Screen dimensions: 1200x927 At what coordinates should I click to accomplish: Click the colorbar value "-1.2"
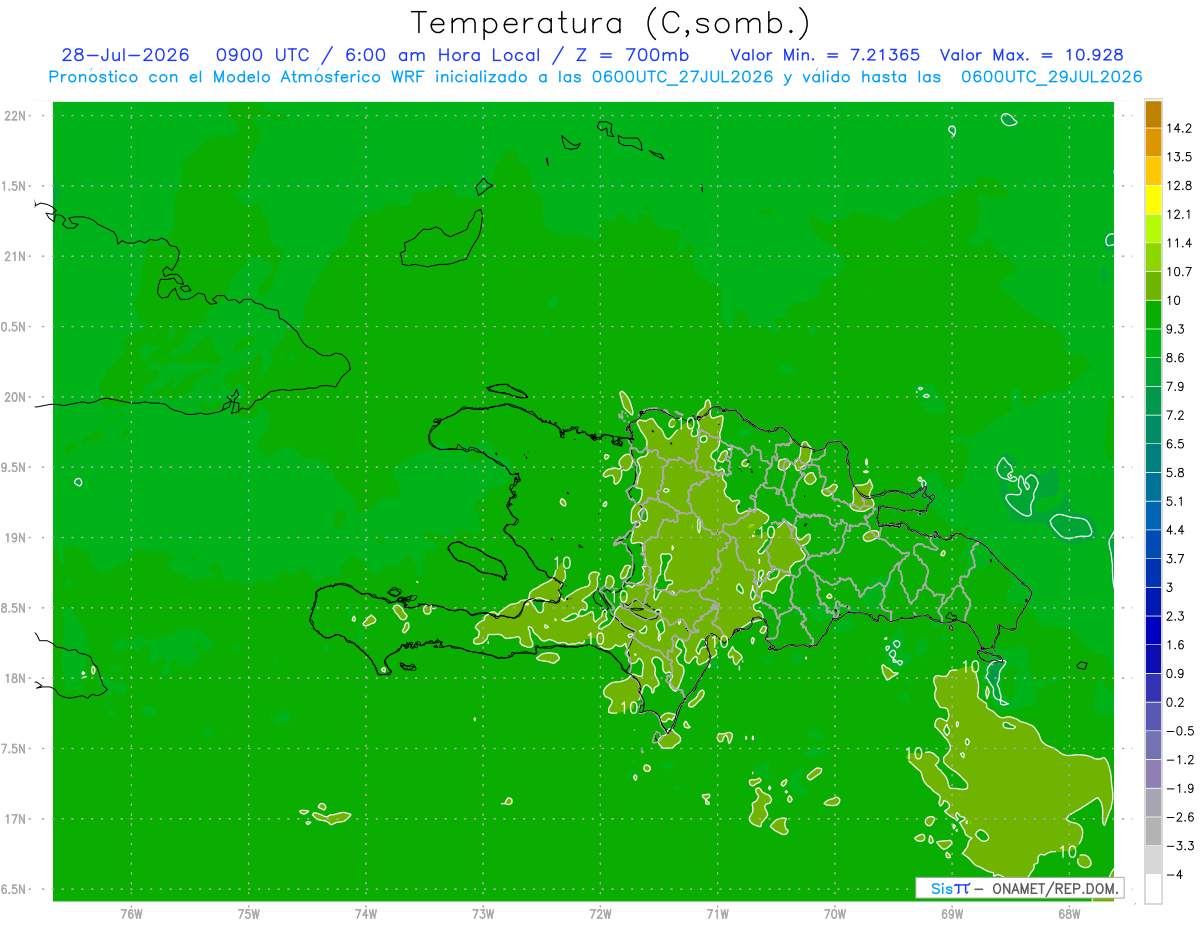(x=1181, y=760)
